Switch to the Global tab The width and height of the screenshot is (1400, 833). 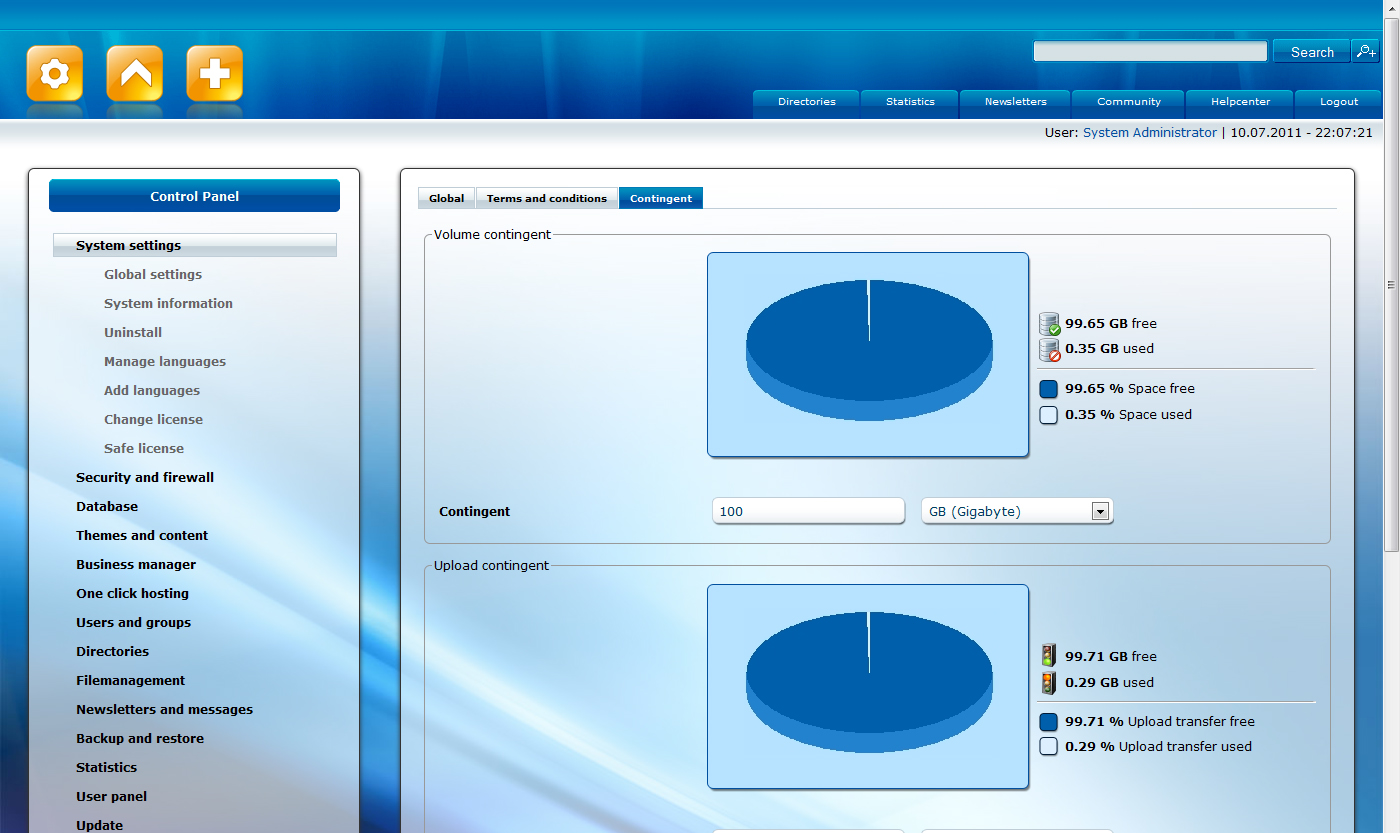tap(446, 198)
